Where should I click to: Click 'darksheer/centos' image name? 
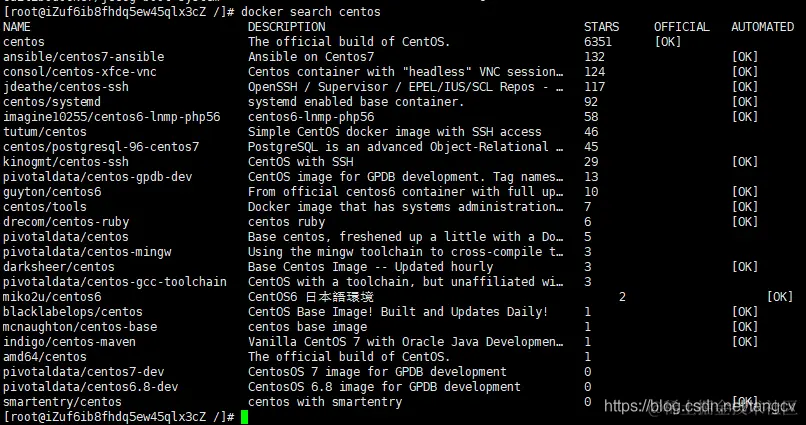tap(59, 267)
